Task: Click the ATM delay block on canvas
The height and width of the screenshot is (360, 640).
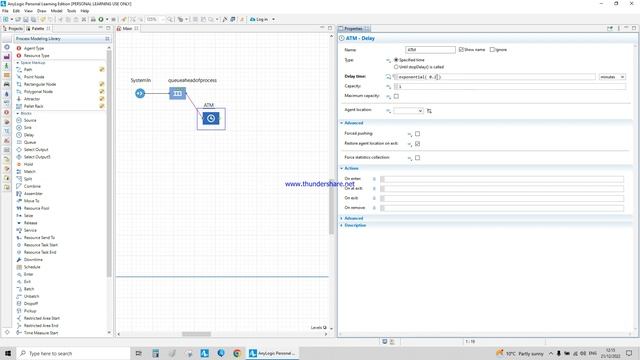Action: [211, 118]
